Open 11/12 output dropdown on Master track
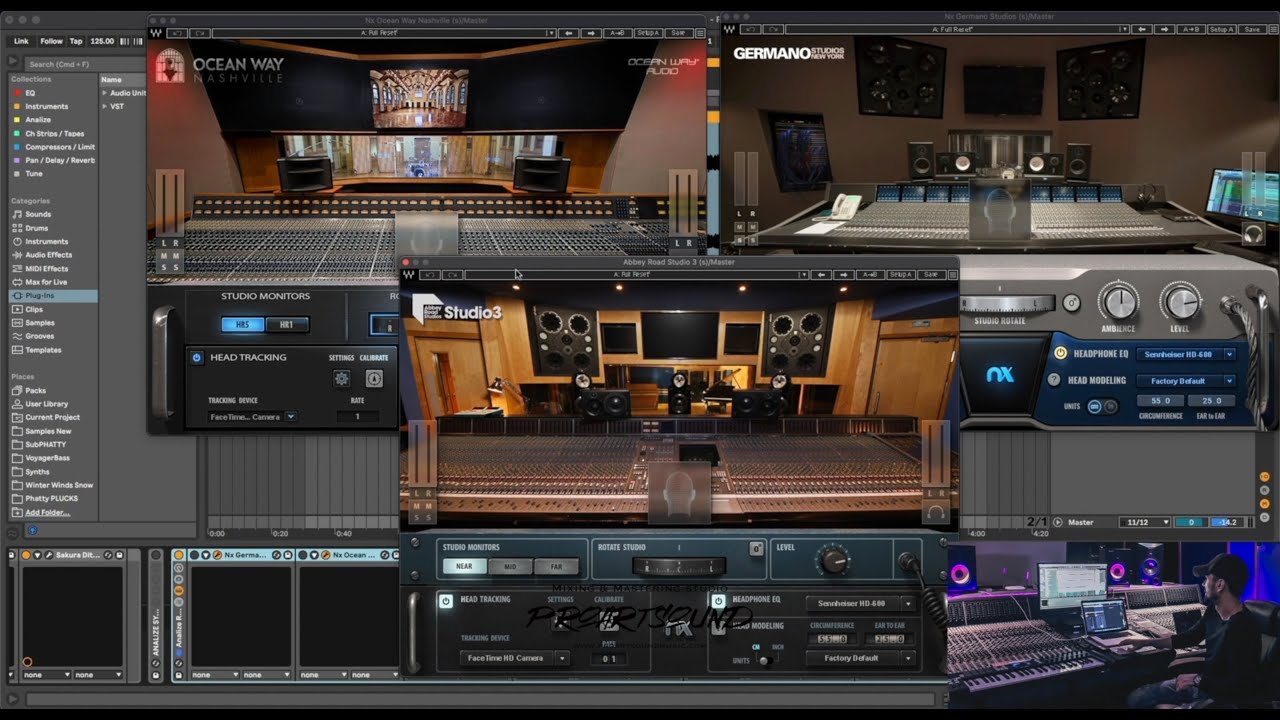 pos(1145,522)
